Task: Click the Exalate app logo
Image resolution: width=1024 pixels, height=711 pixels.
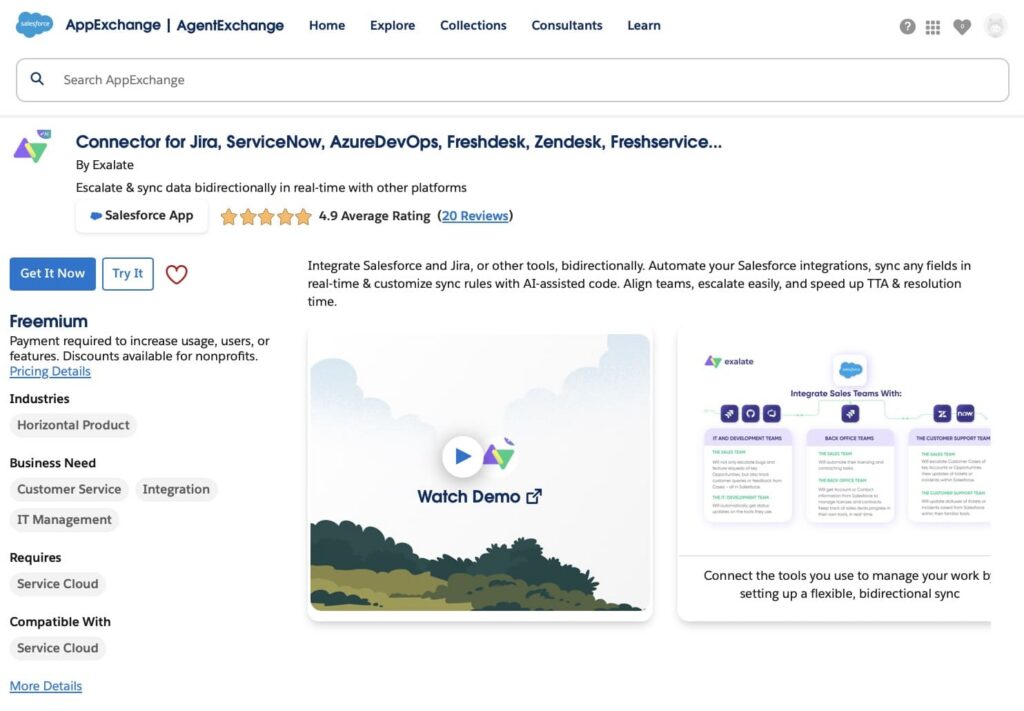Action: point(31,148)
